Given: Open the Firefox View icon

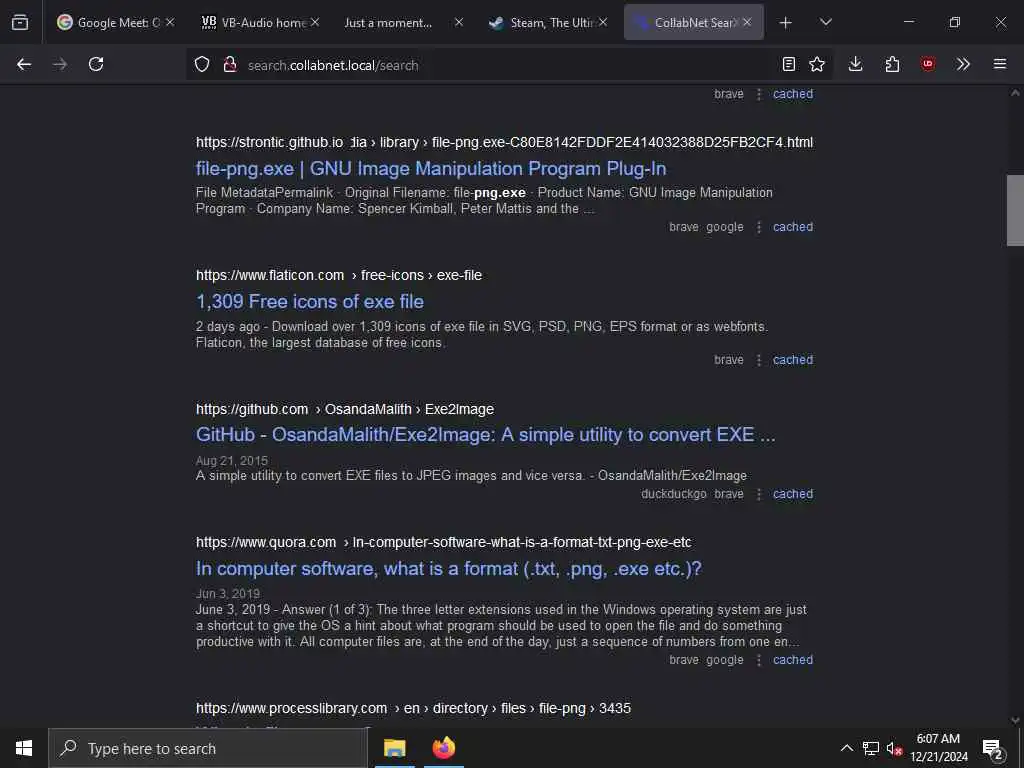Looking at the screenshot, I should point(20,22).
